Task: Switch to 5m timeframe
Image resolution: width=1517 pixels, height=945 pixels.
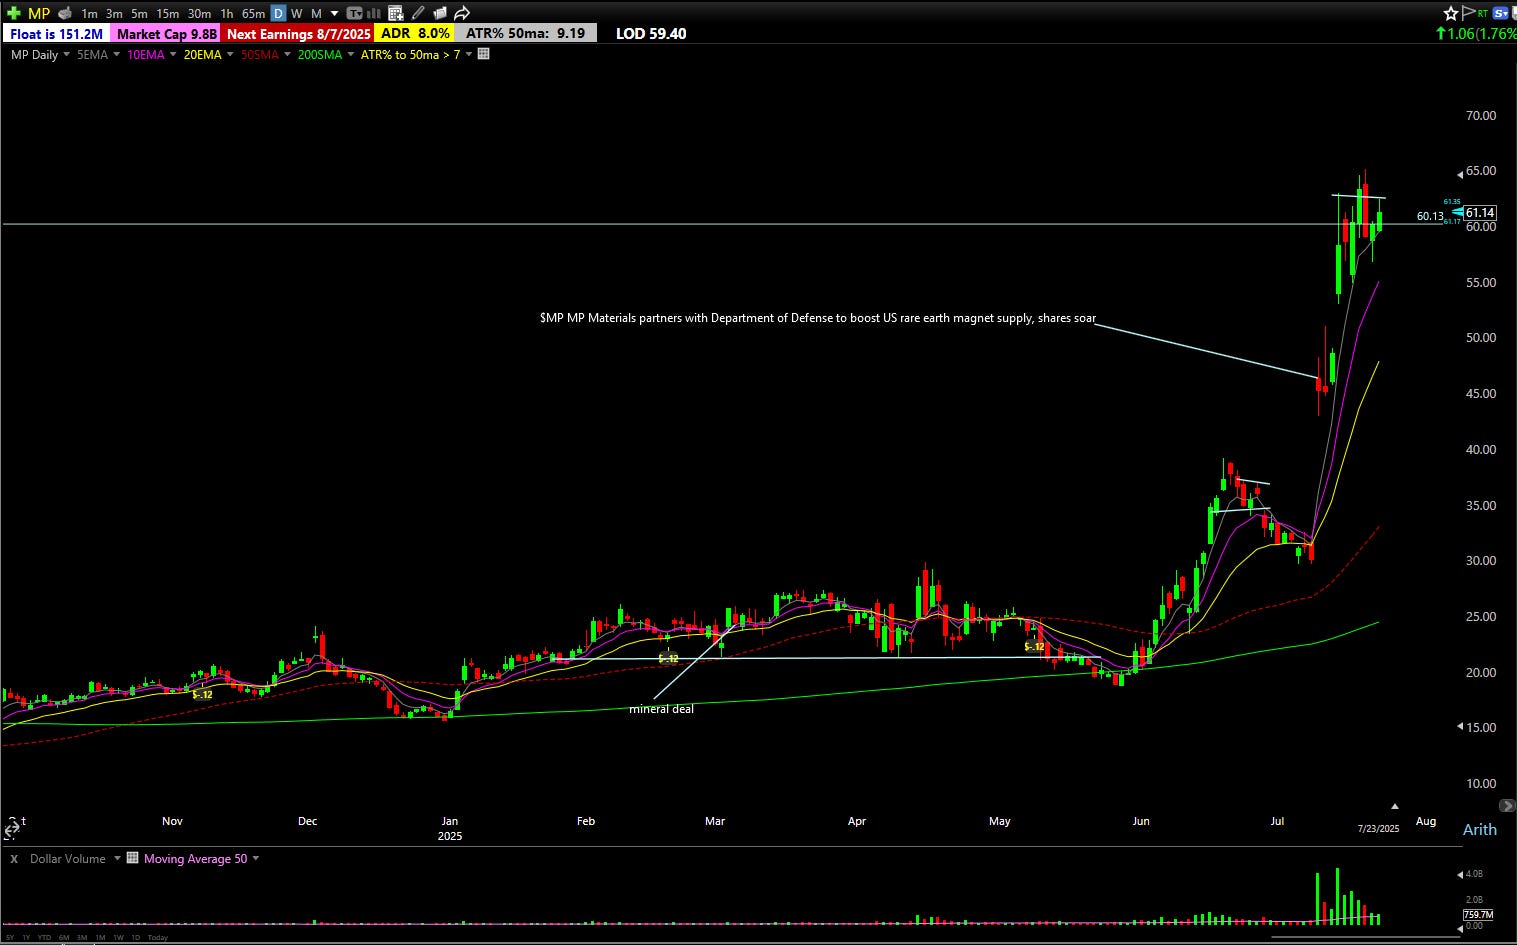Action: tap(139, 14)
